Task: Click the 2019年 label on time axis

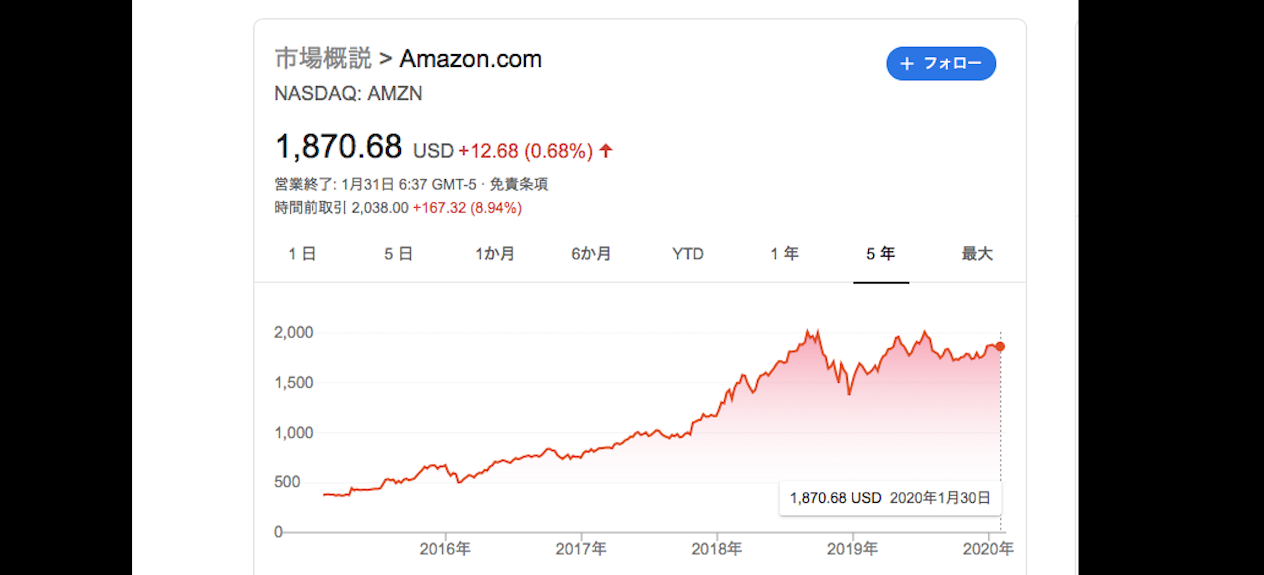Action: [853, 549]
